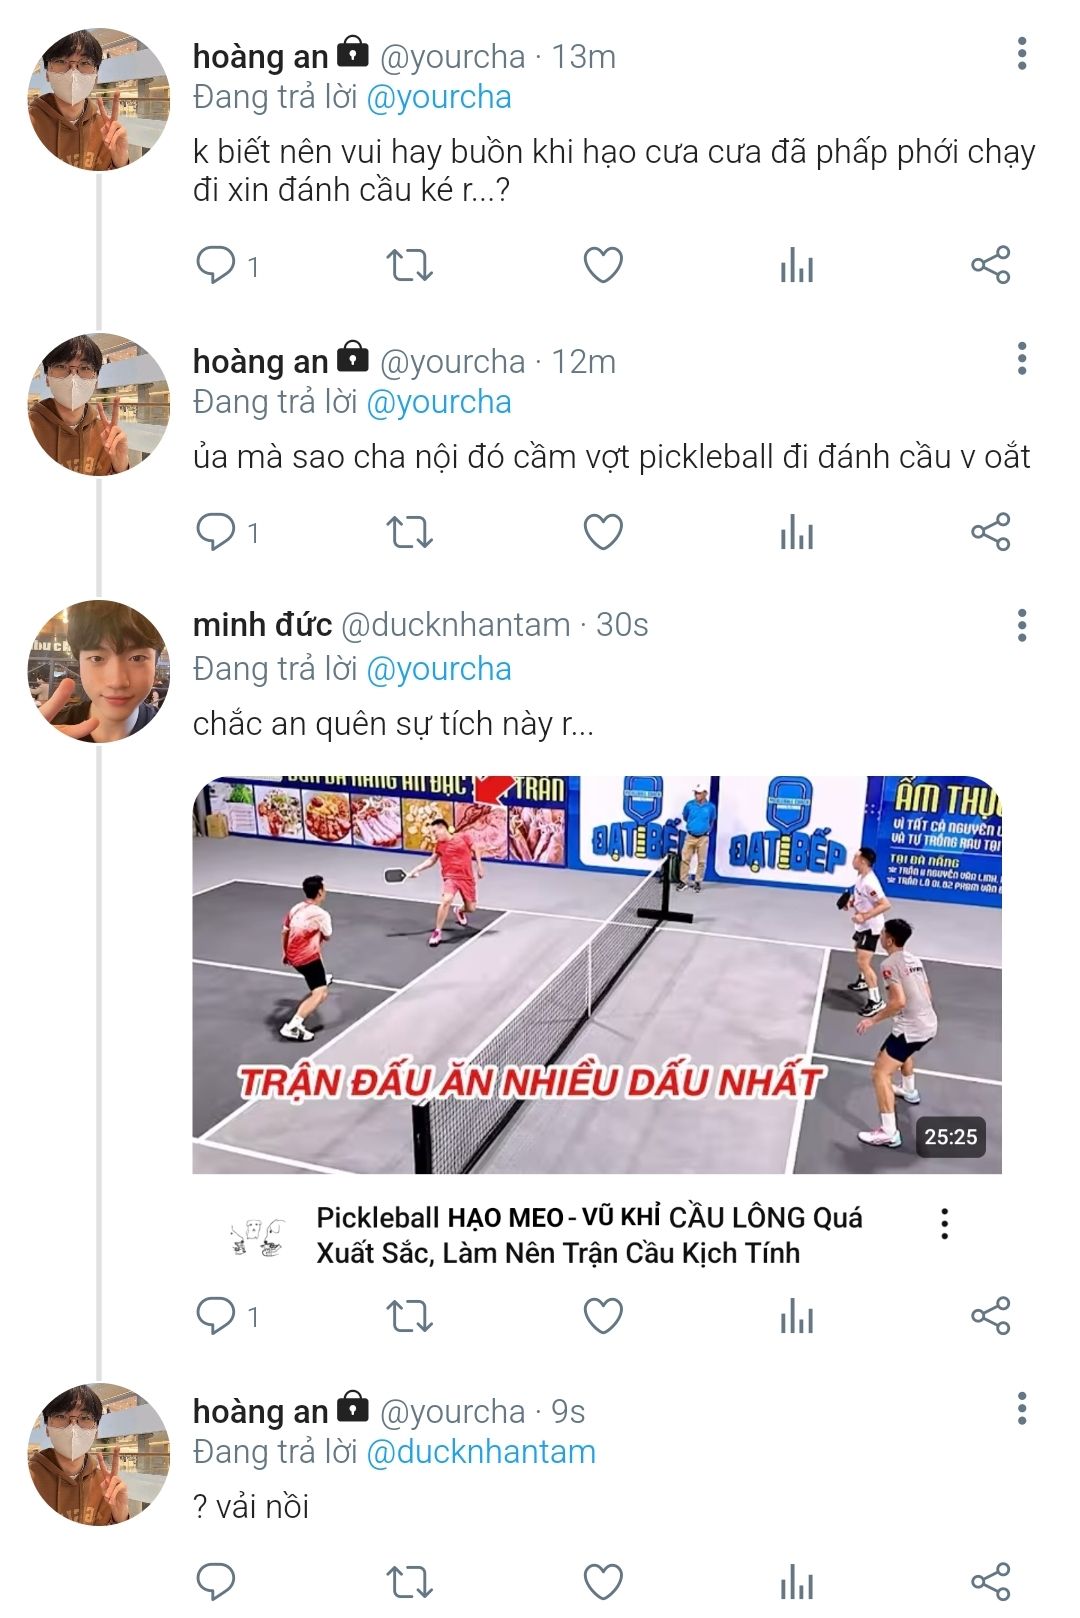The width and height of the screenshot is (1080, 1618).
Task: Share minh đức's video tweet
Action: pyautogui.click(x=990, y=1316)
